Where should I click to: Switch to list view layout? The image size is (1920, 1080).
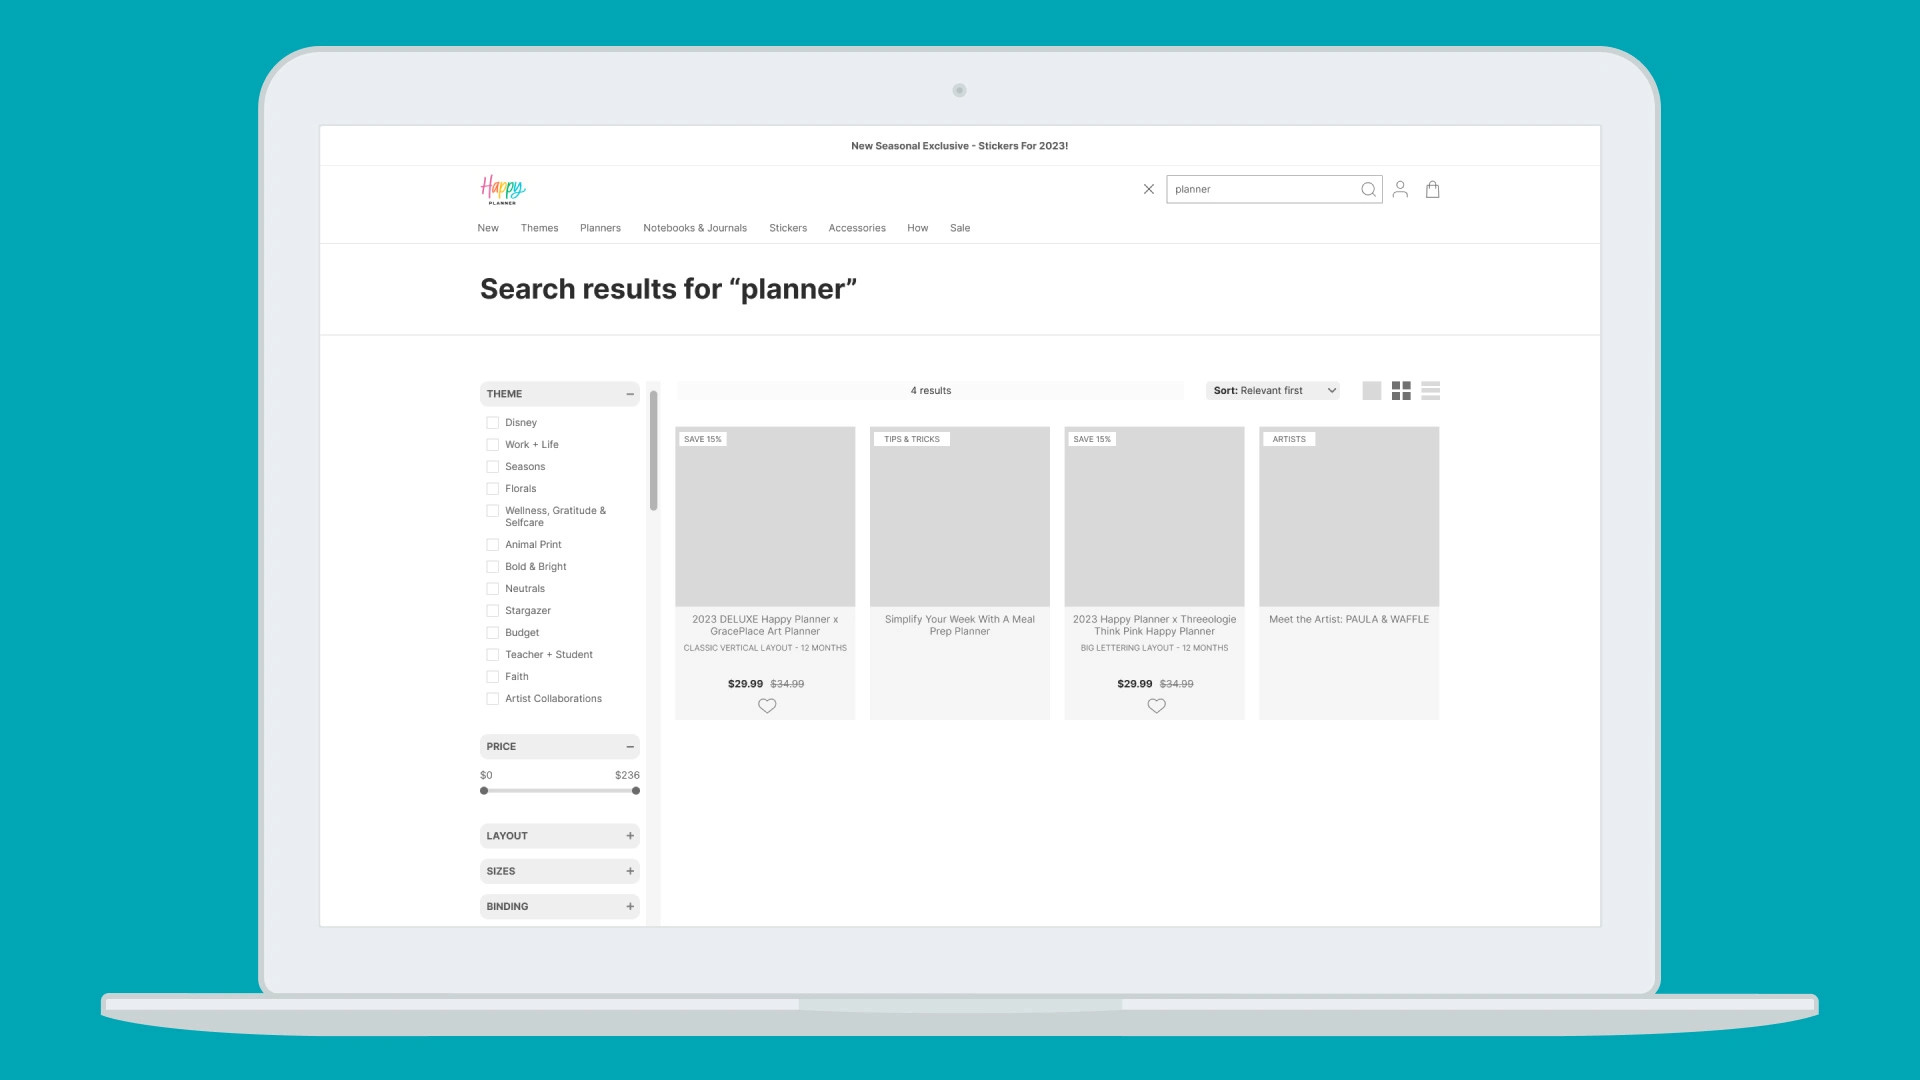tap(1431, 391)
